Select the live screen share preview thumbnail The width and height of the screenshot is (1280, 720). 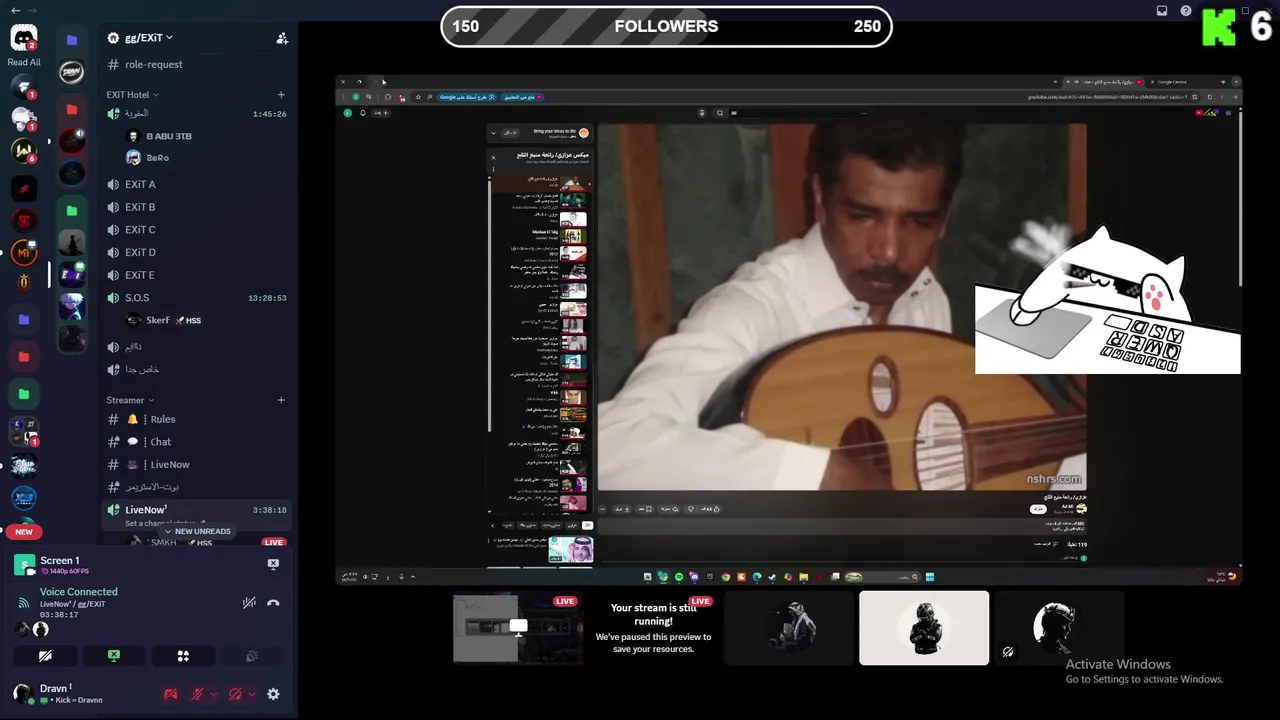[x=517, y=627]
